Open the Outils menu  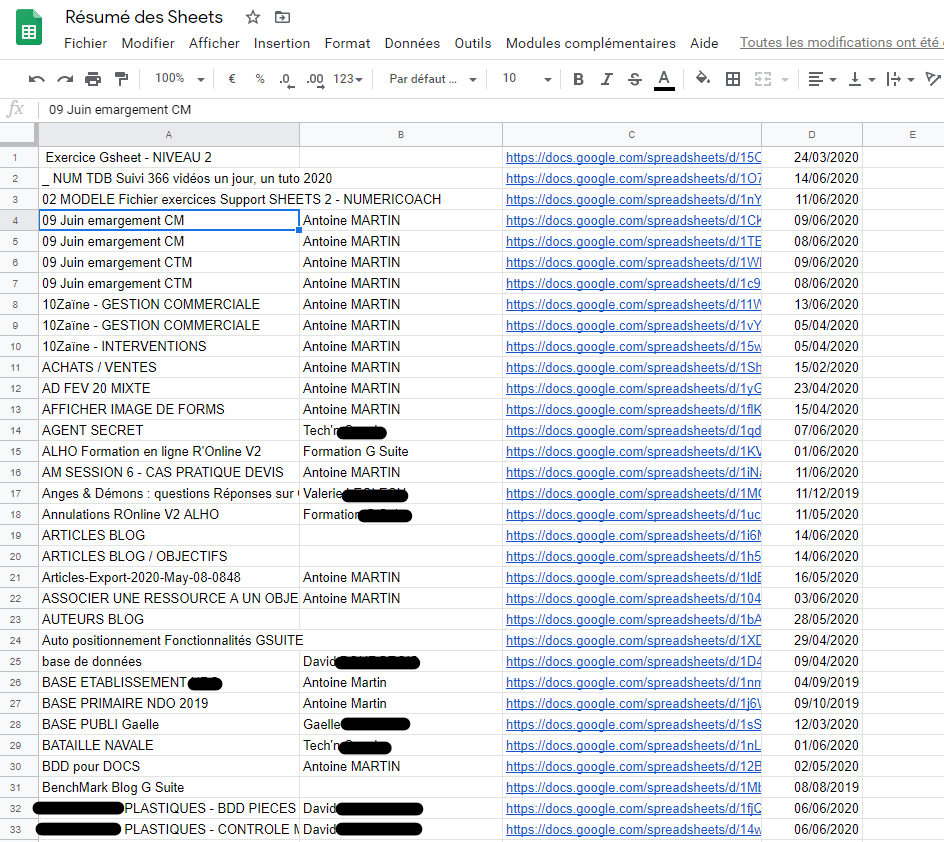473,43
